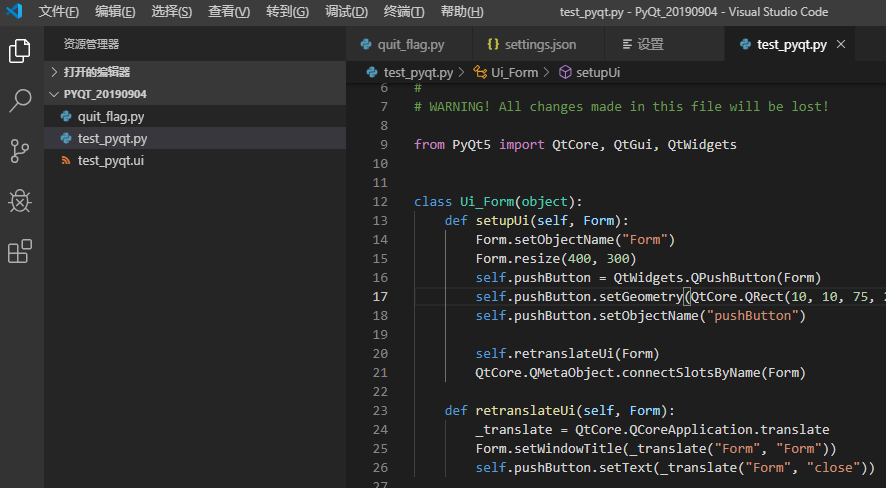Viewport: 886px width, 488px height.
Task: Click the Form.setObjectName("Form") line
Action: [x=575, y=240]
